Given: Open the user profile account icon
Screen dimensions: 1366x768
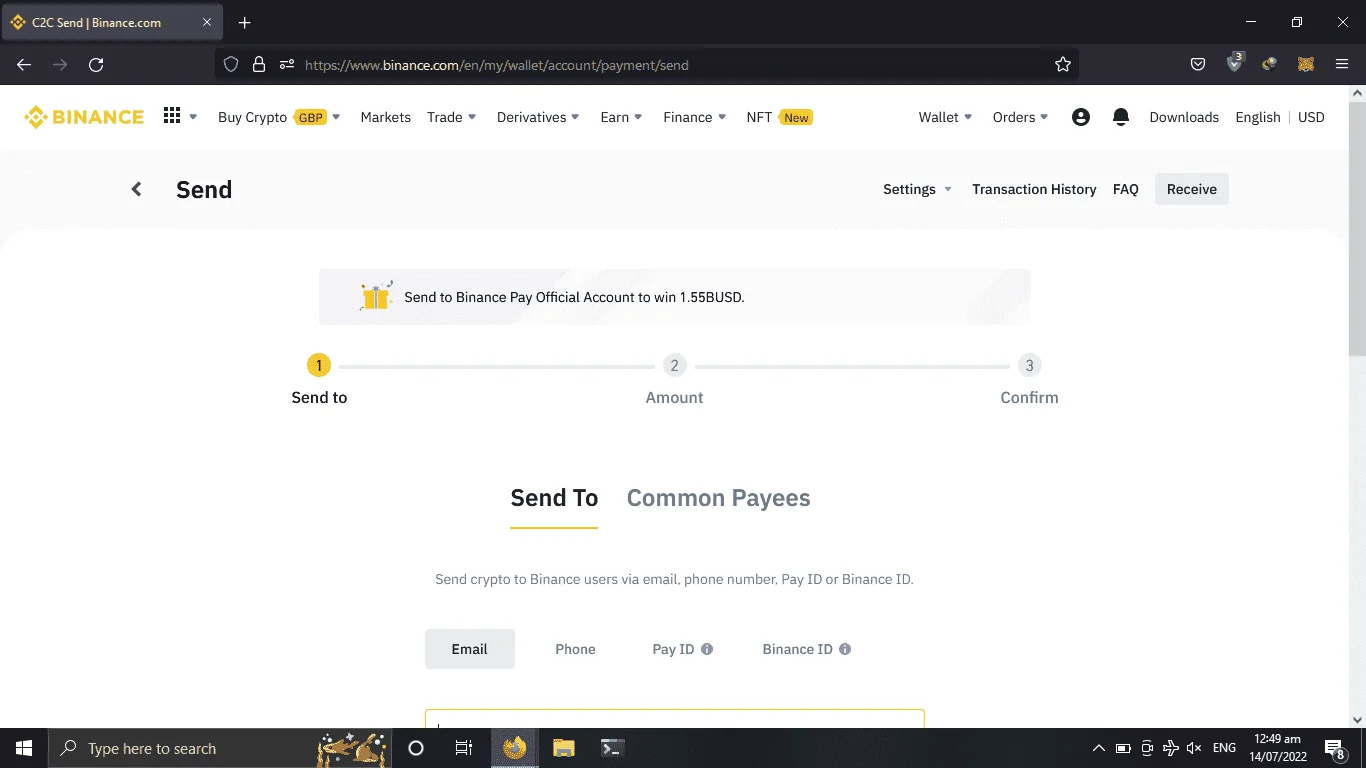Looking at the screenshot, I should (1081, 117).
